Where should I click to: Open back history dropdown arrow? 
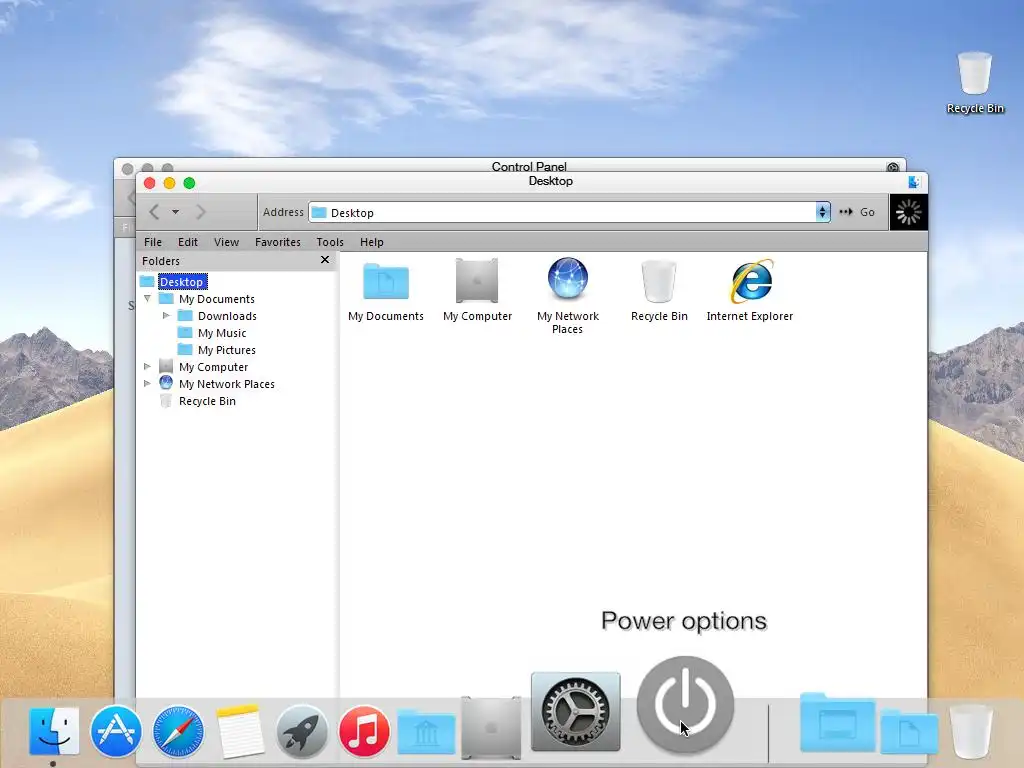tap(175, 212)
